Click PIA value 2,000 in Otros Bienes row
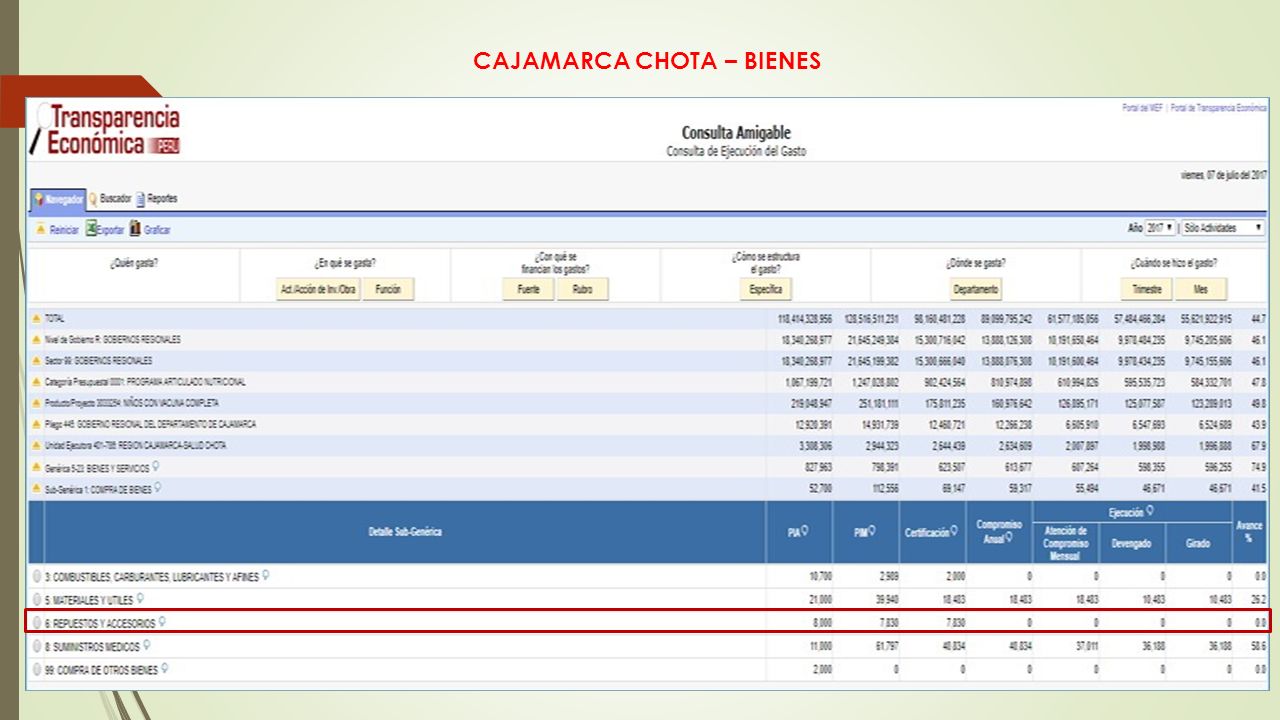Screen dimensions: 1280x720 820,670
